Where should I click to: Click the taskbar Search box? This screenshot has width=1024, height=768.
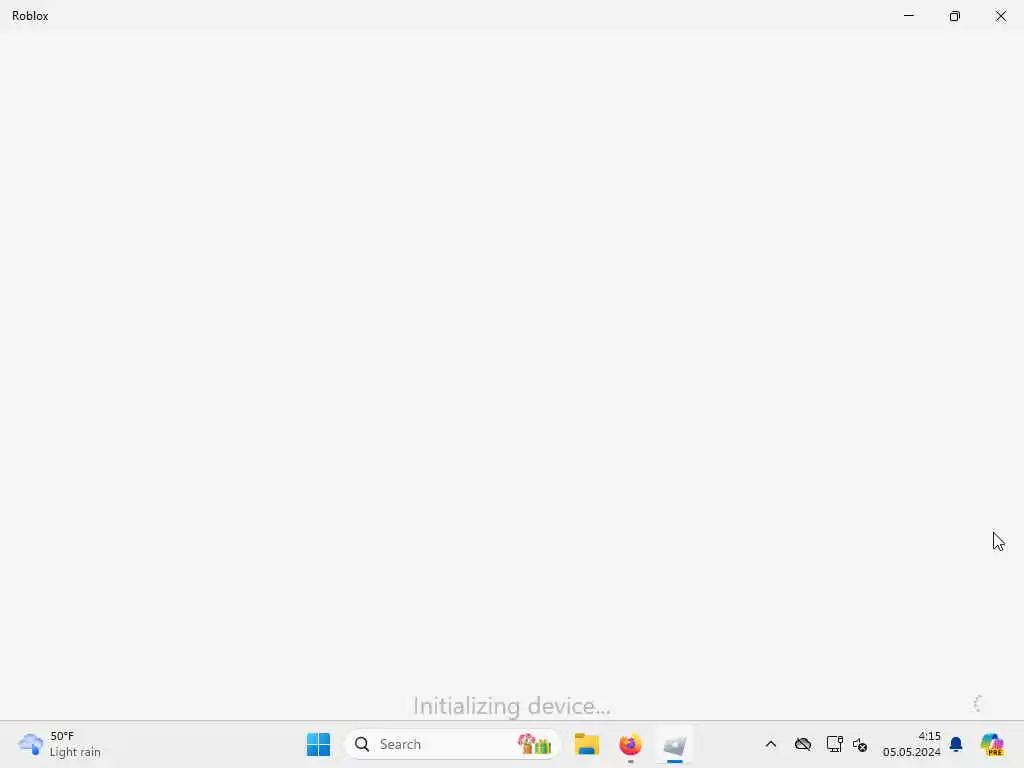pyautogui.click(x=452, y=744)
